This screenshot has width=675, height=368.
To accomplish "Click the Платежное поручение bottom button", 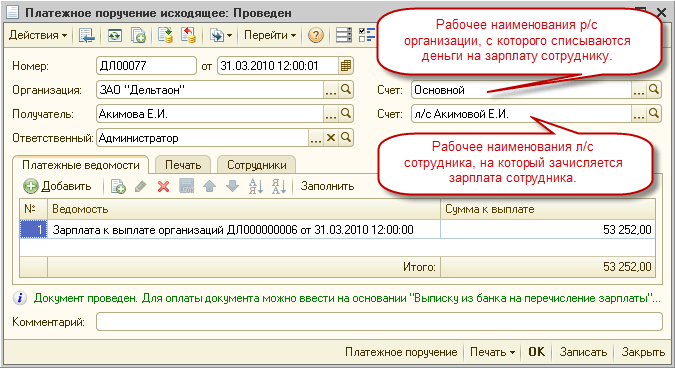I will pos(401,352).
